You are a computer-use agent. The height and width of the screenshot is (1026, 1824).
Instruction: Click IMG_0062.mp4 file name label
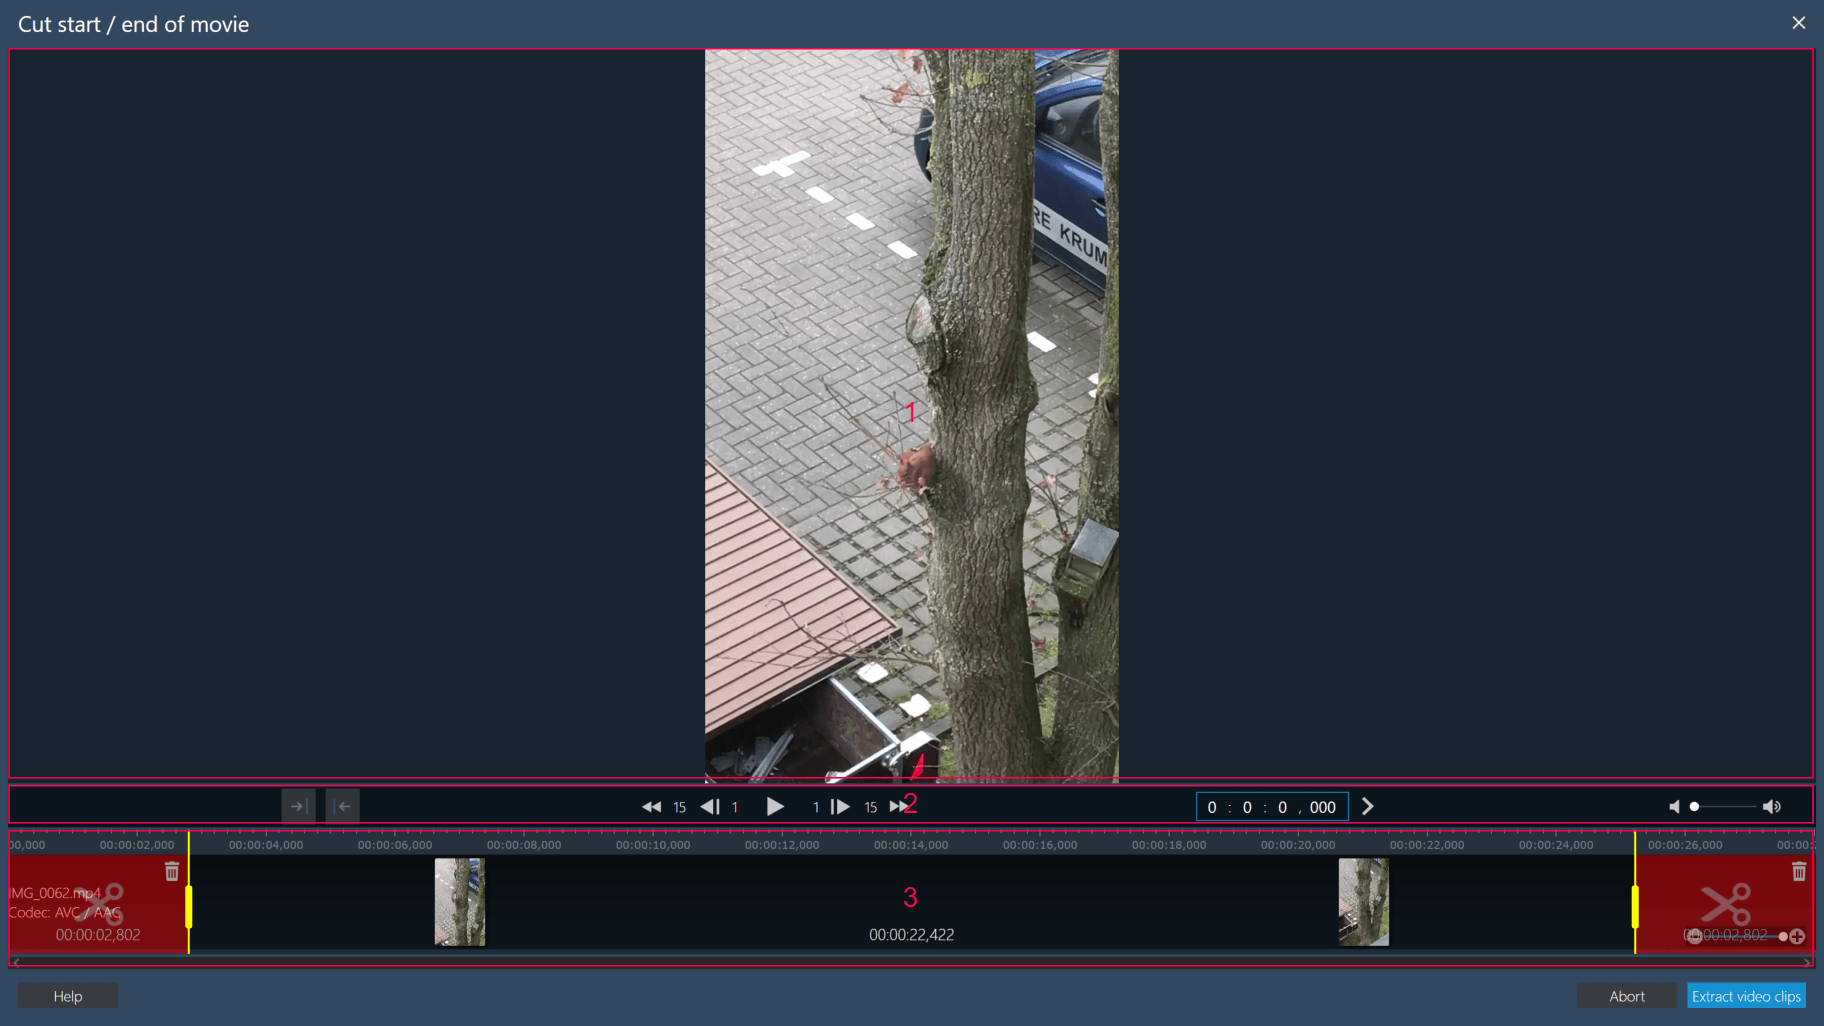pyautogui.click(x=54, y=893)
